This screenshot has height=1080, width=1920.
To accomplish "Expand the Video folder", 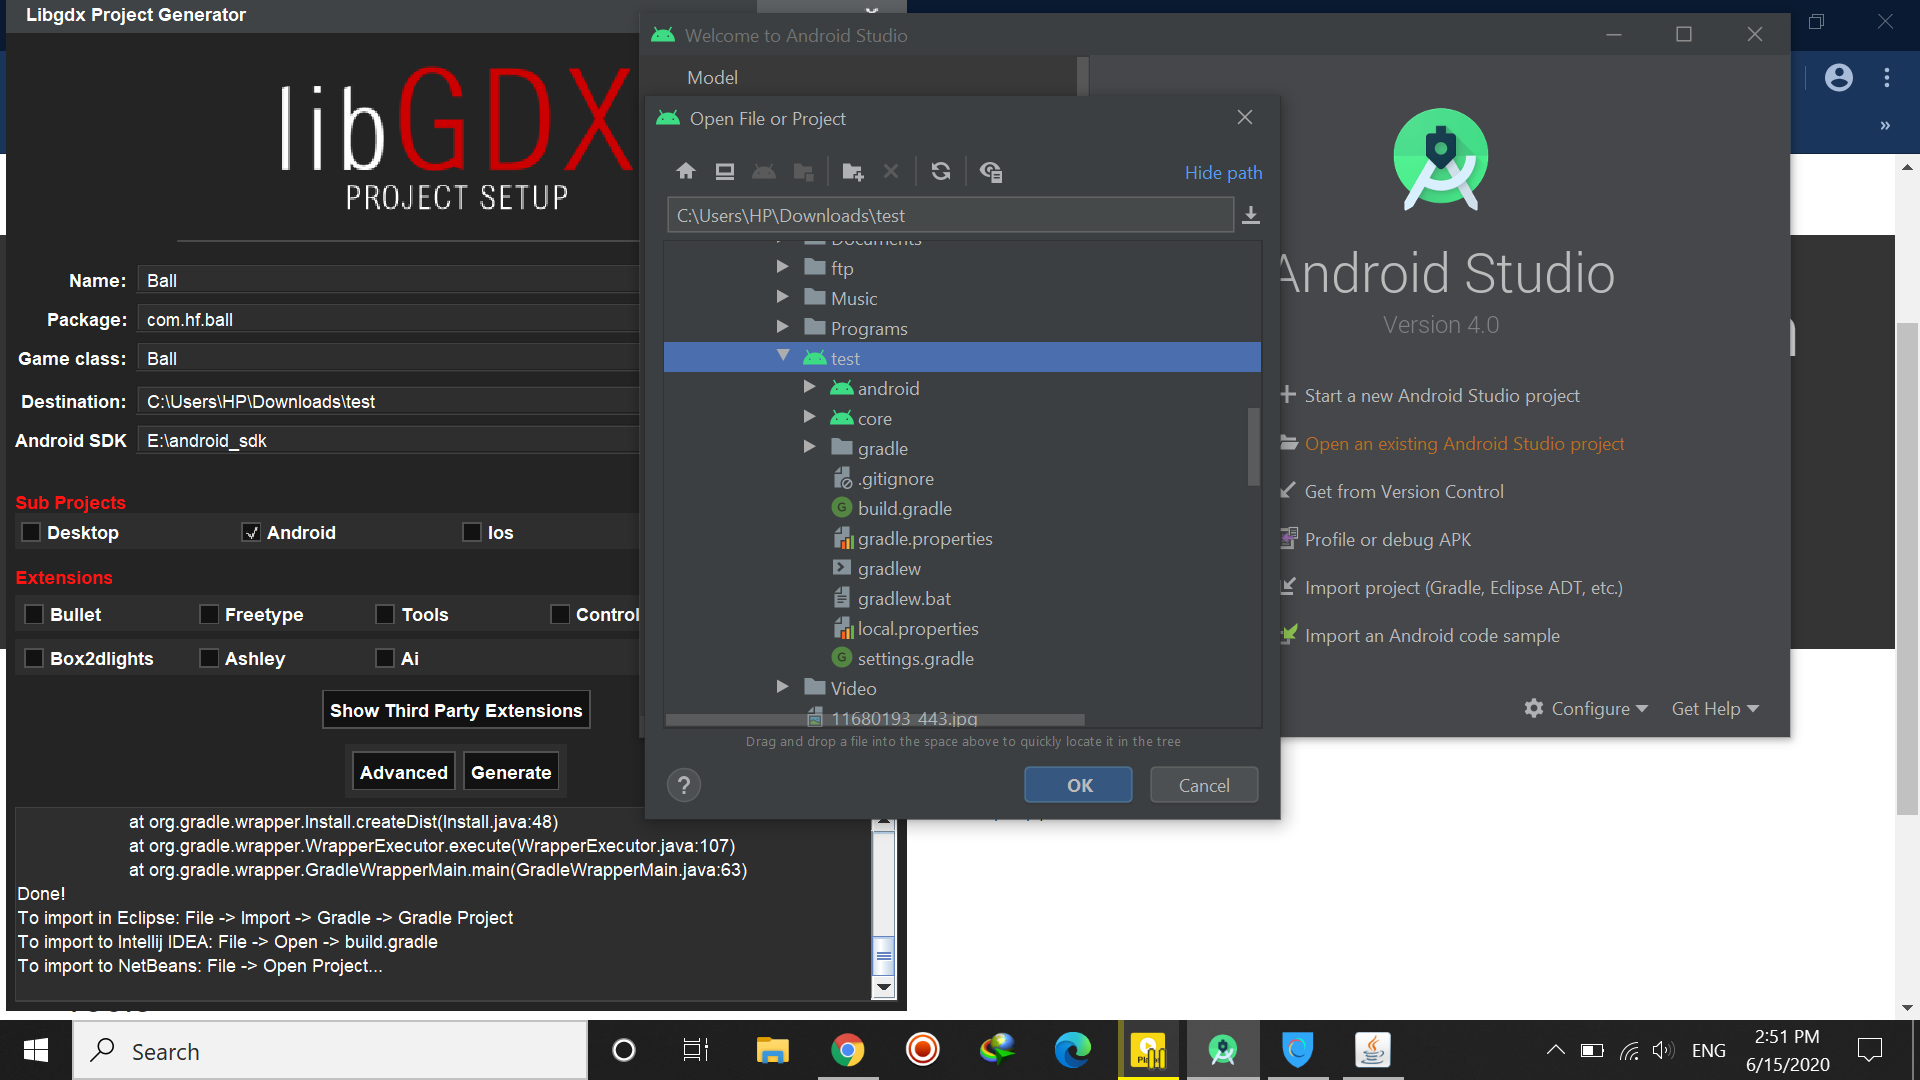I will coord(782,687).
